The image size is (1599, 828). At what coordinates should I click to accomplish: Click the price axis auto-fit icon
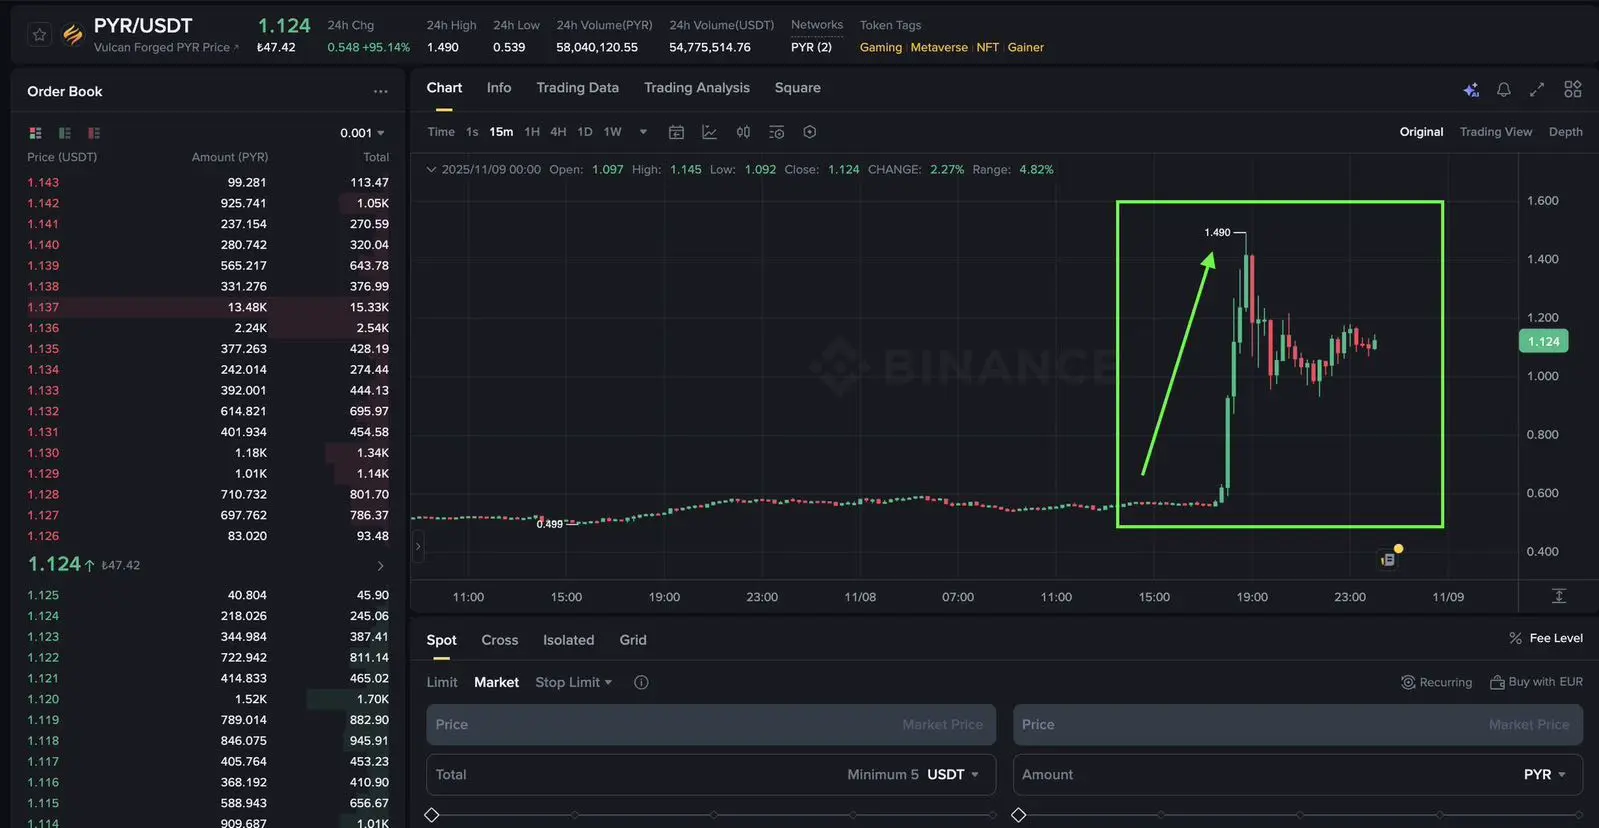pos(1558,596)
